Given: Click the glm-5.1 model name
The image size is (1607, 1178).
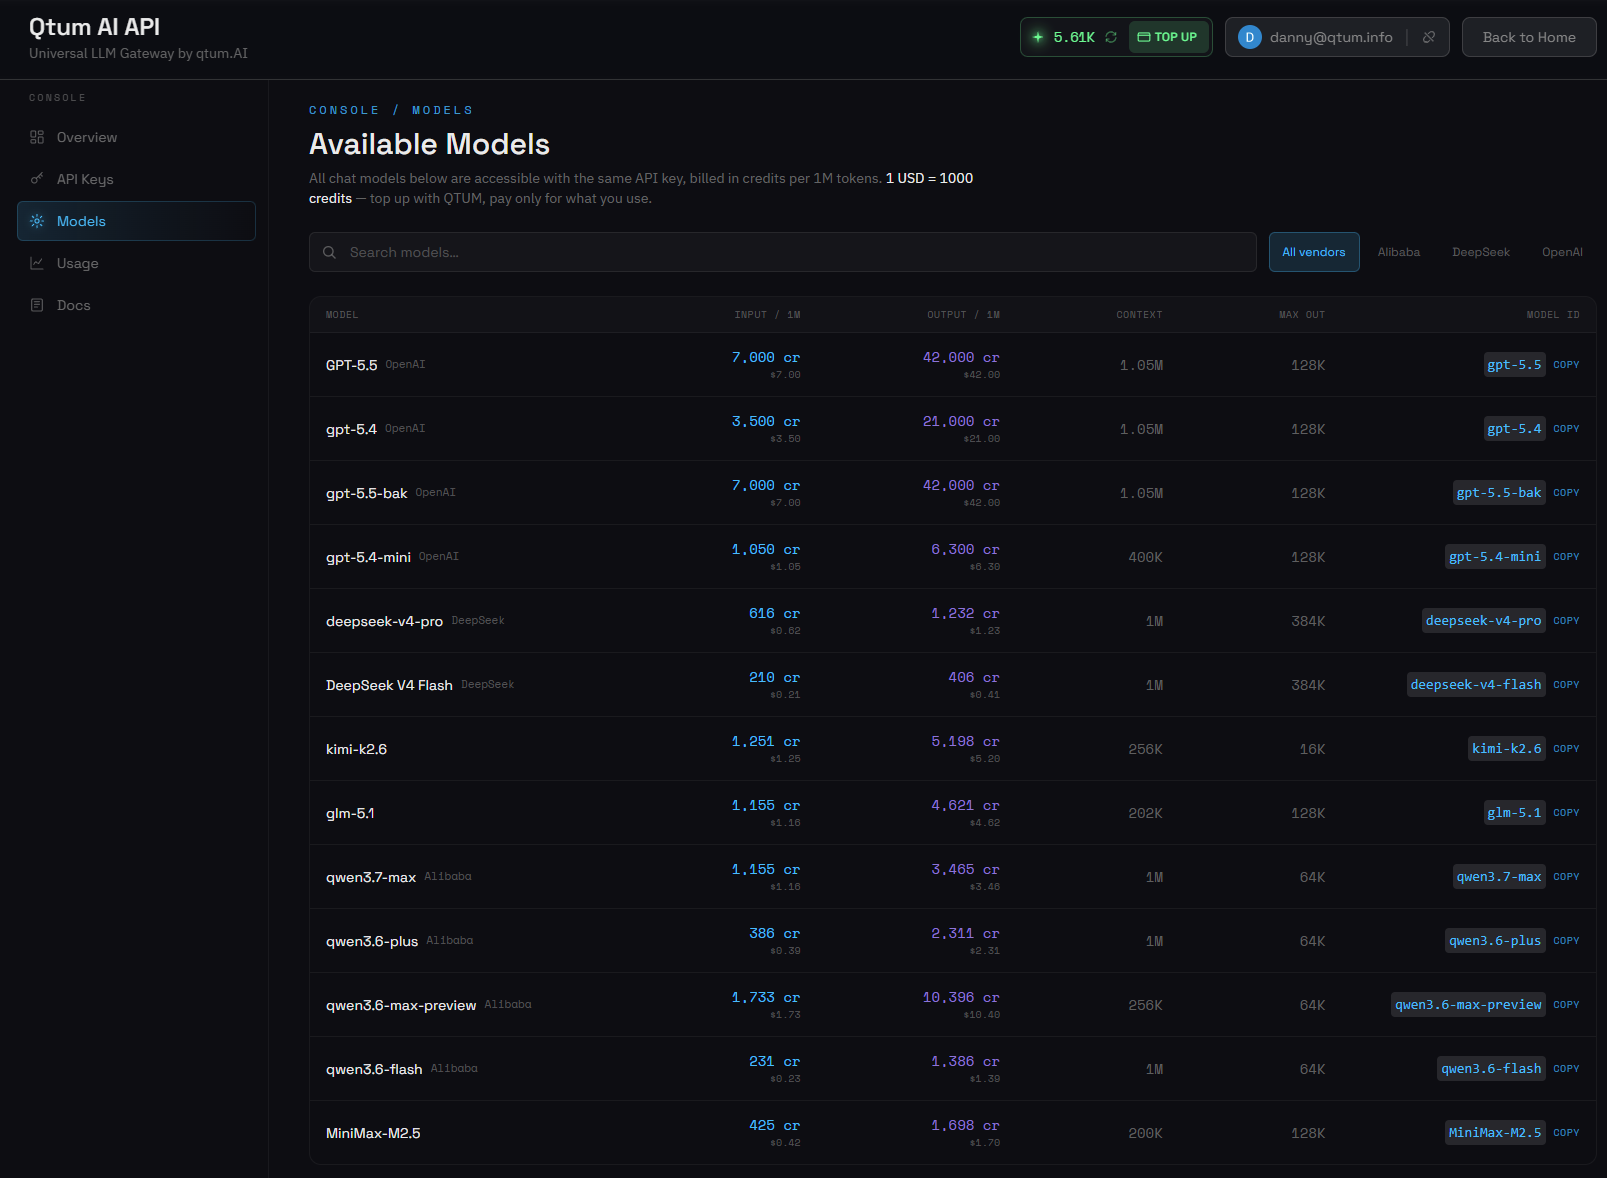Looking at the screenshot, I should [x=350, y=813].
